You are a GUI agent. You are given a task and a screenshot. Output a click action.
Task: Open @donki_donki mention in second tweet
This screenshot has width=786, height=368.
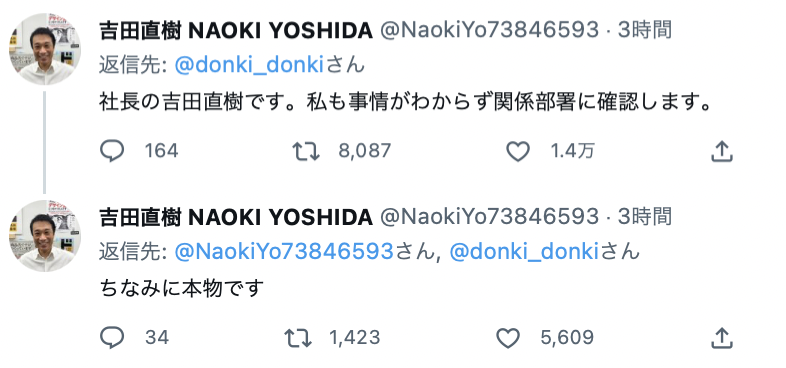coord(524,252)
